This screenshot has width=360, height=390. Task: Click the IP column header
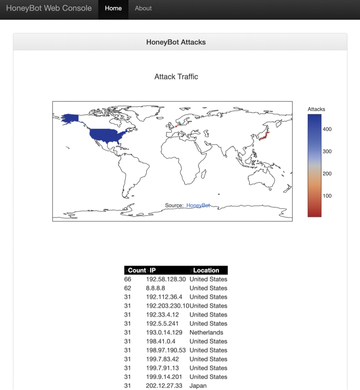153,270
